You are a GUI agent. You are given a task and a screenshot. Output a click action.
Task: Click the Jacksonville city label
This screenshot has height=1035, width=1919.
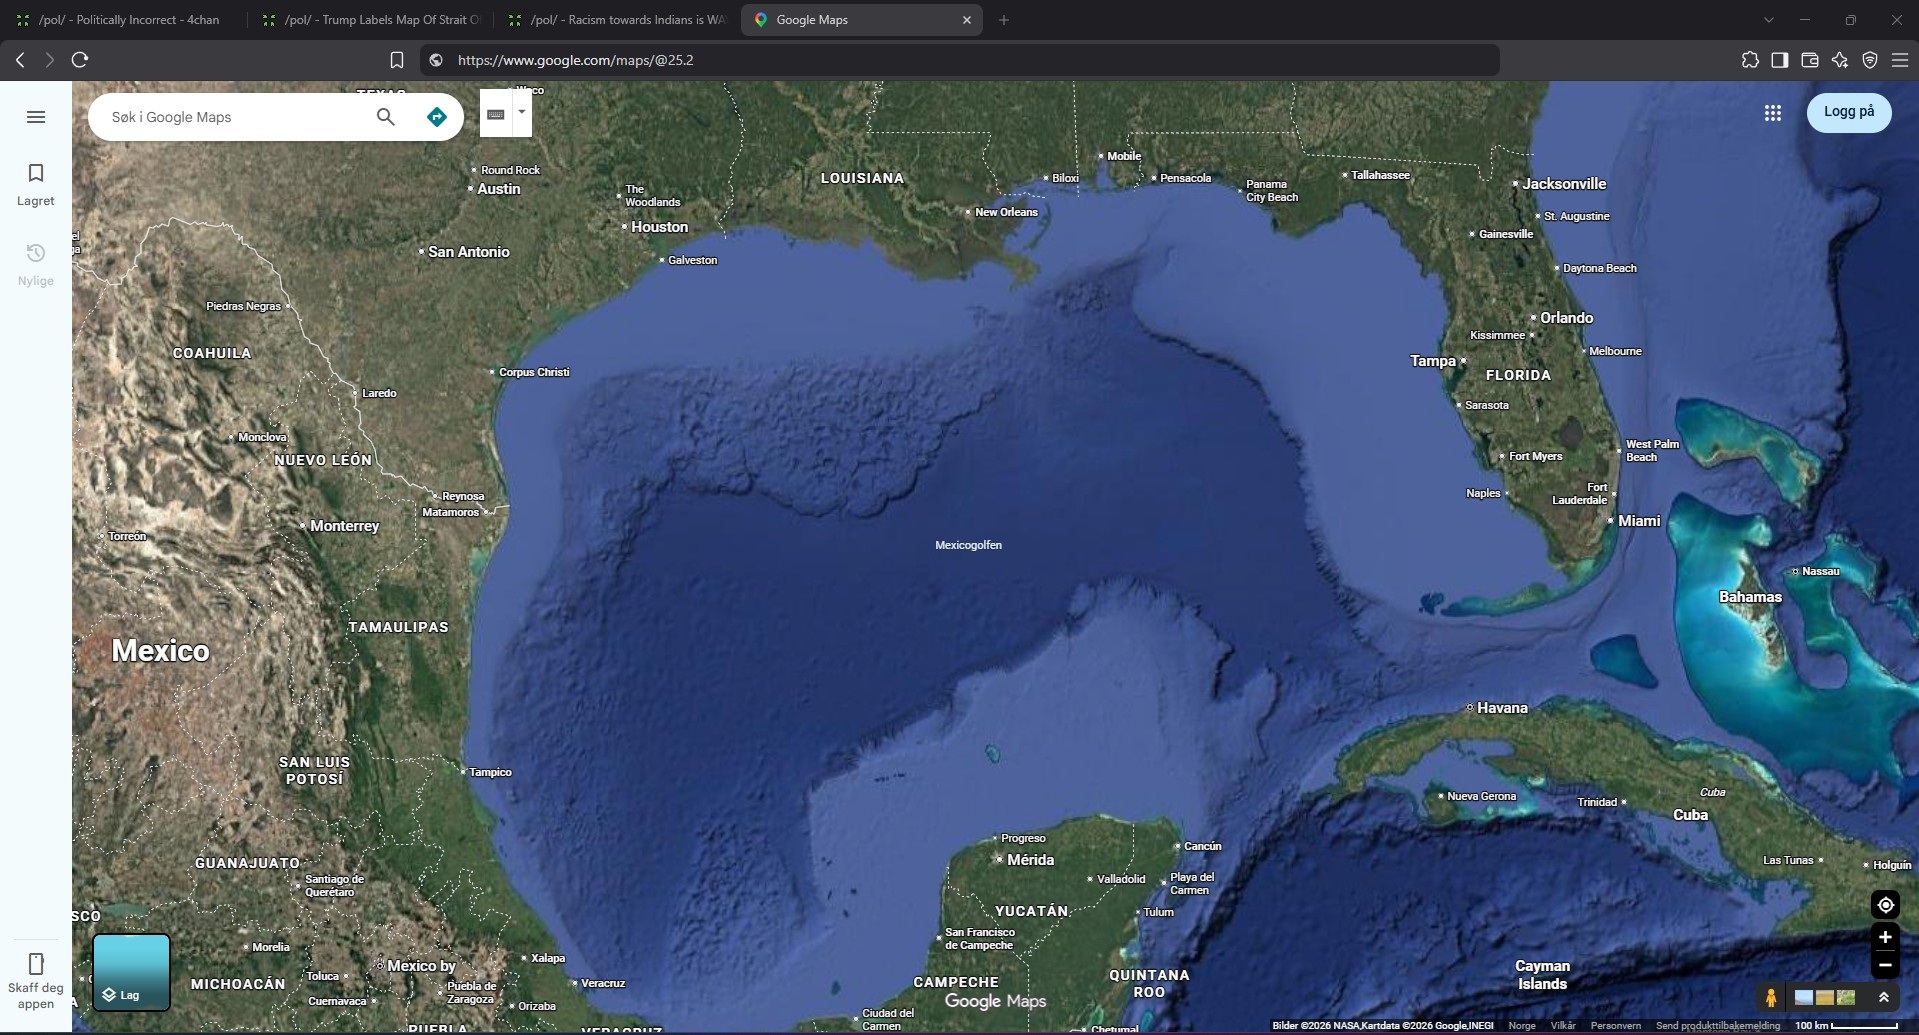(1564, 184)
